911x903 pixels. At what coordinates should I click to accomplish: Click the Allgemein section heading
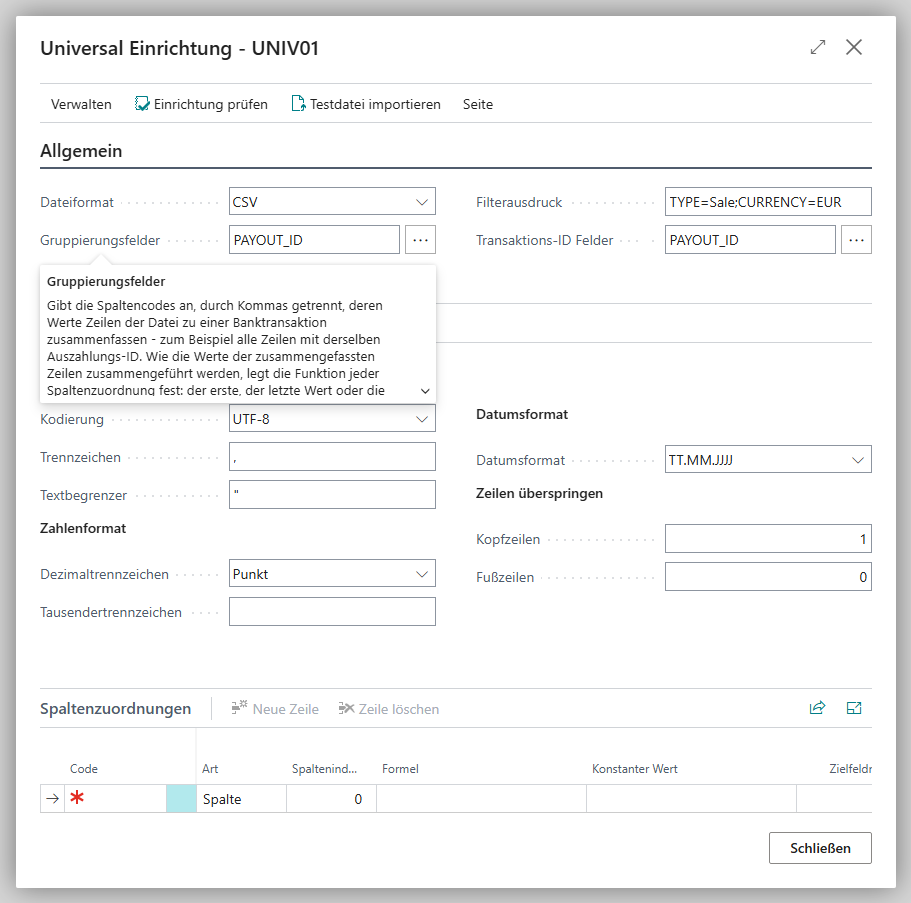tap(81, 150)
